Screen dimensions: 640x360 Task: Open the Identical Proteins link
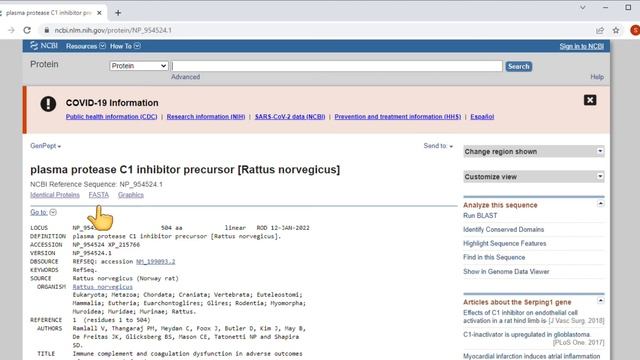click(55, 195)
